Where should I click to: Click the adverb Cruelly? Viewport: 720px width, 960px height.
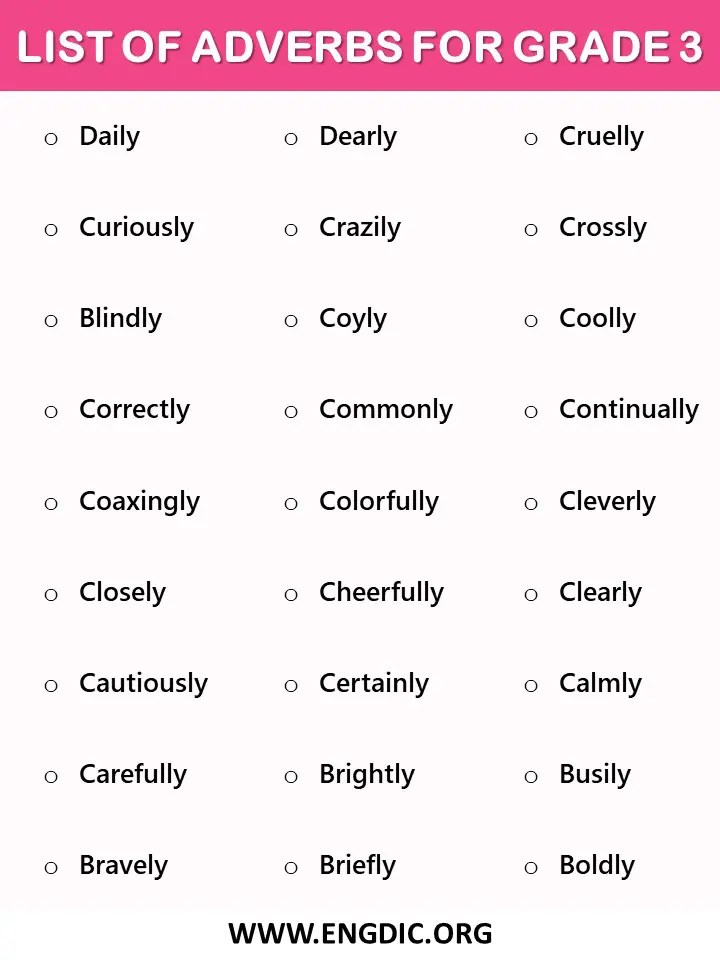601,137
